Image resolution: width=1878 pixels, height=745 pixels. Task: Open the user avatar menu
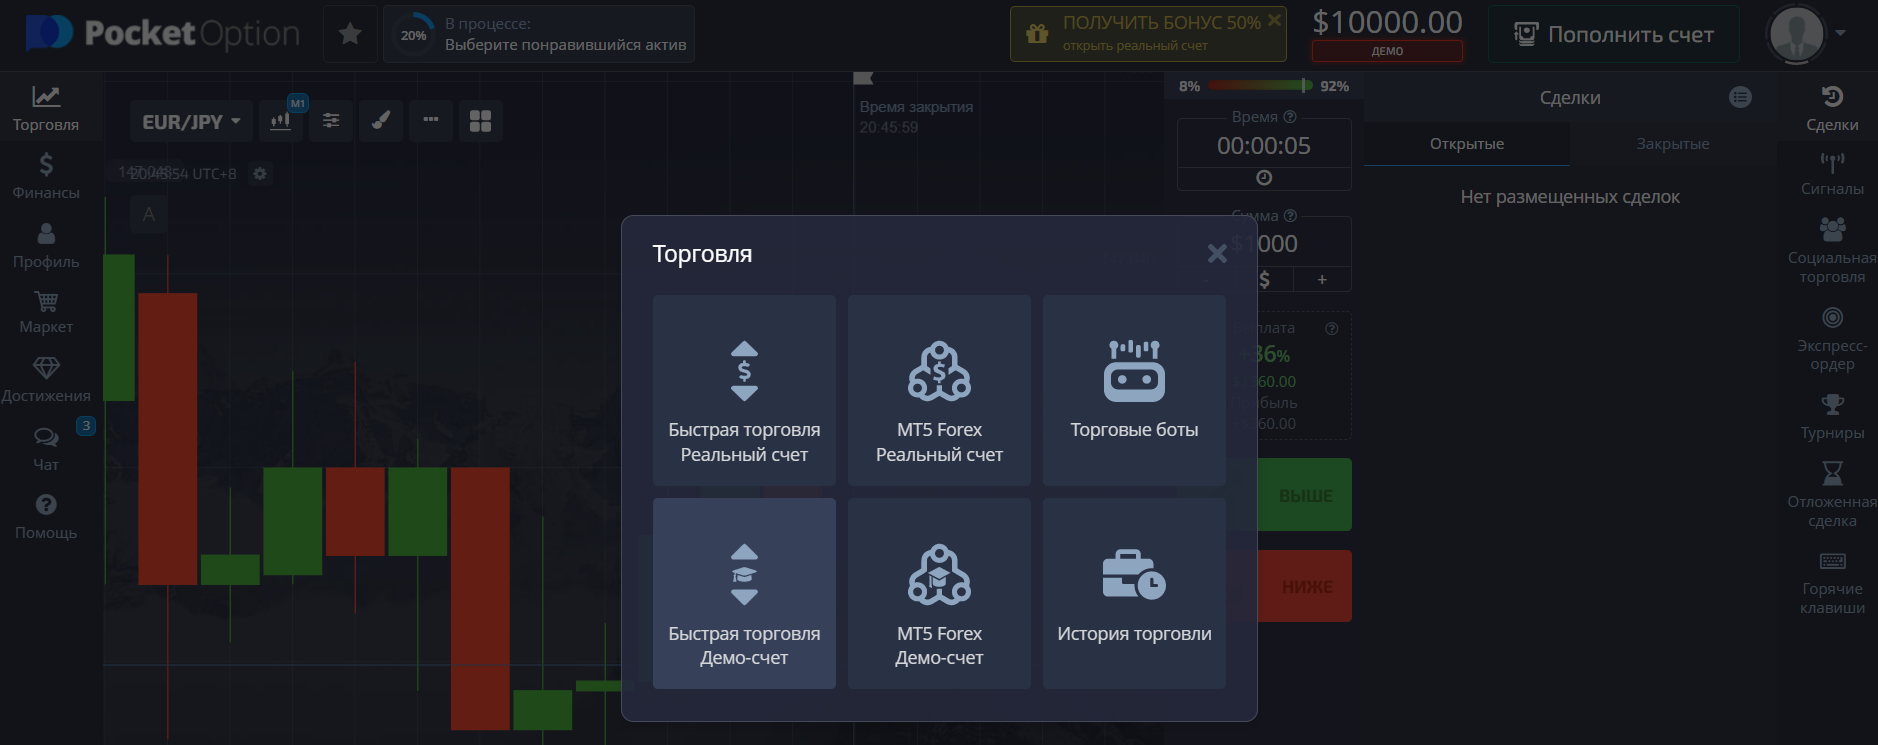coord(1807,33)
